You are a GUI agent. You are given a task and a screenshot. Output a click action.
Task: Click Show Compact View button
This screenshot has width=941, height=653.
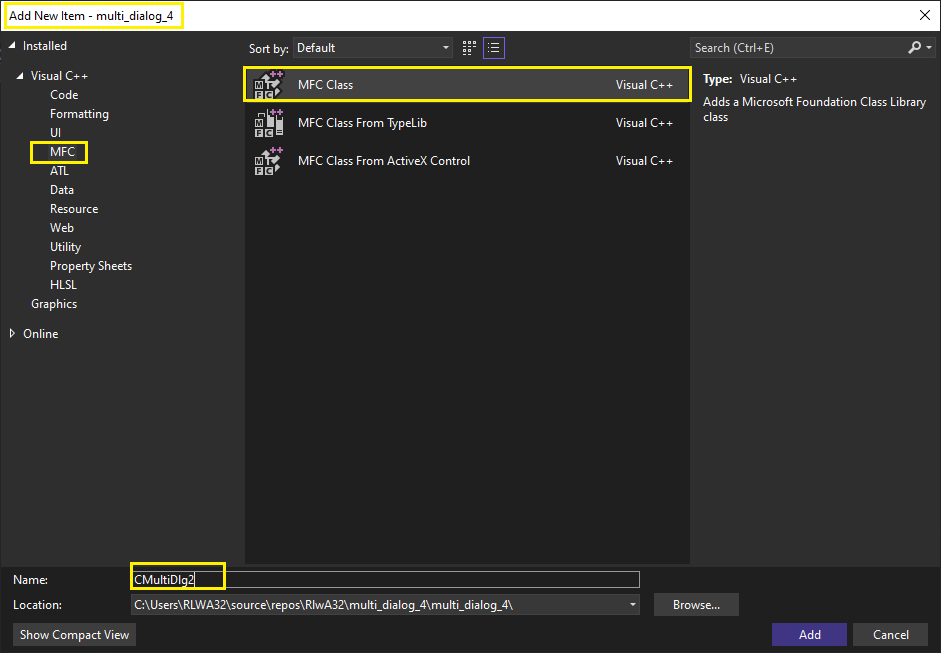(74, 634)
